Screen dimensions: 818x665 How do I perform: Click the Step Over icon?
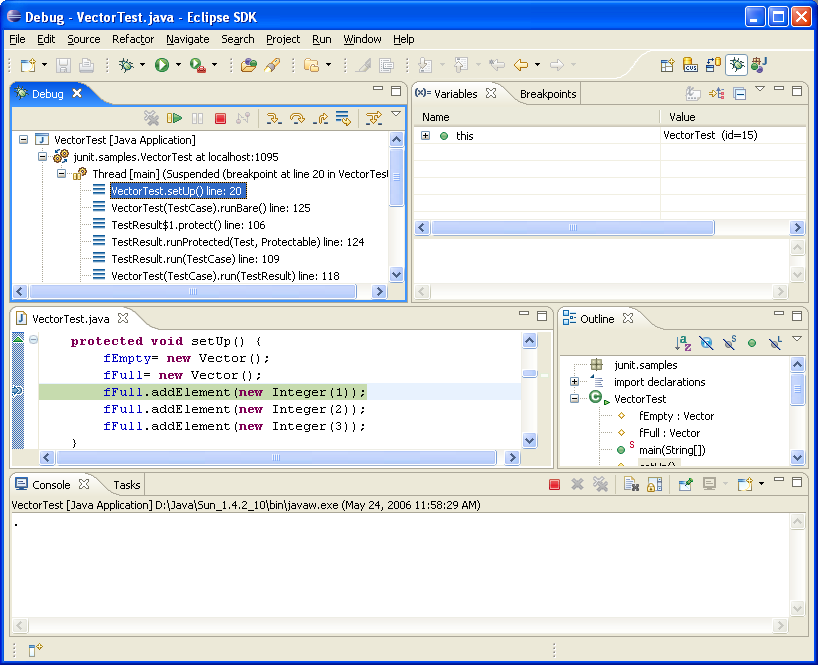click(297, 119)
